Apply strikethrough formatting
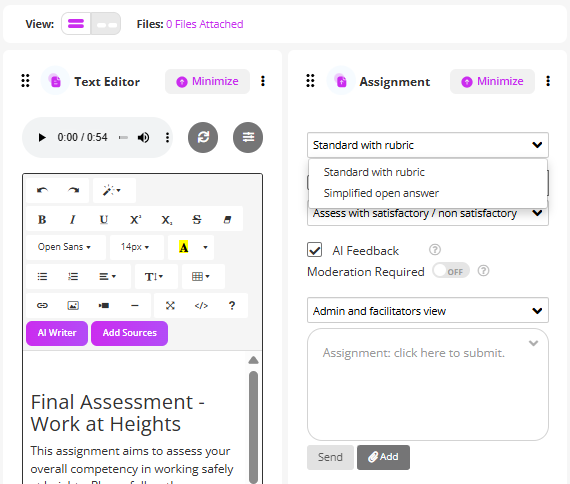This screenshot has height=484, width=570. 197,220
